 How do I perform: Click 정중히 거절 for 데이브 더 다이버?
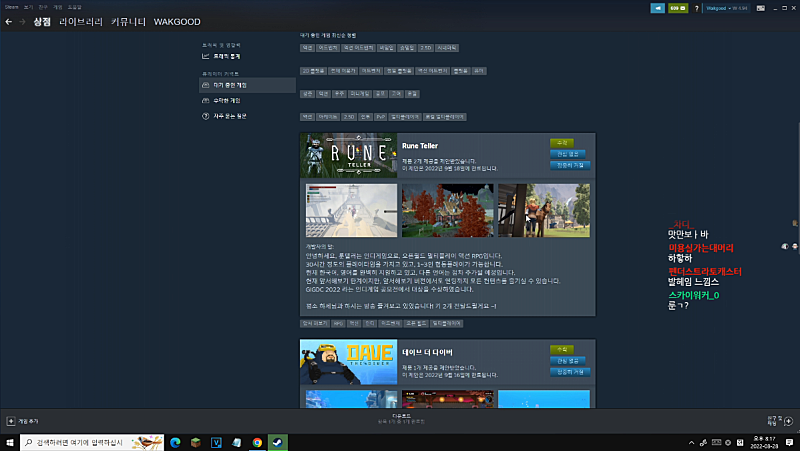coord(570,371)
